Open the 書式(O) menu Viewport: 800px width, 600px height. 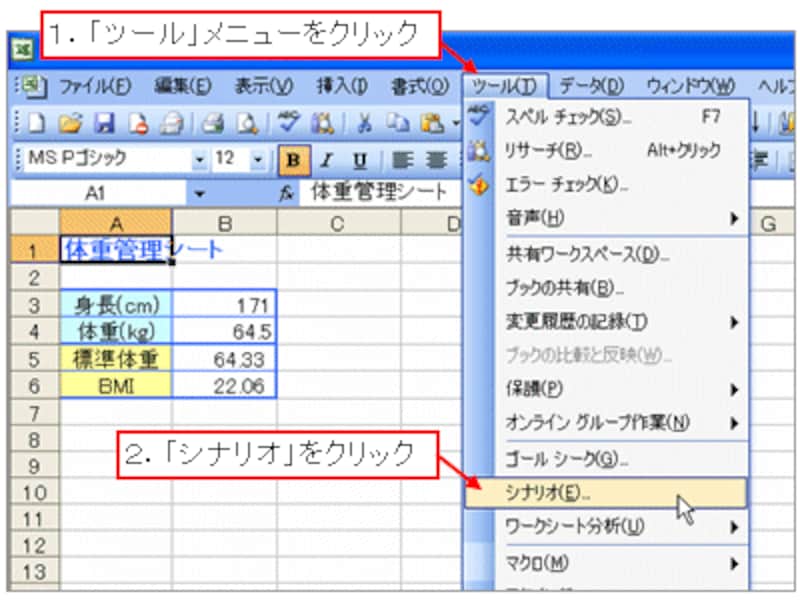click(x=420, y=86)
